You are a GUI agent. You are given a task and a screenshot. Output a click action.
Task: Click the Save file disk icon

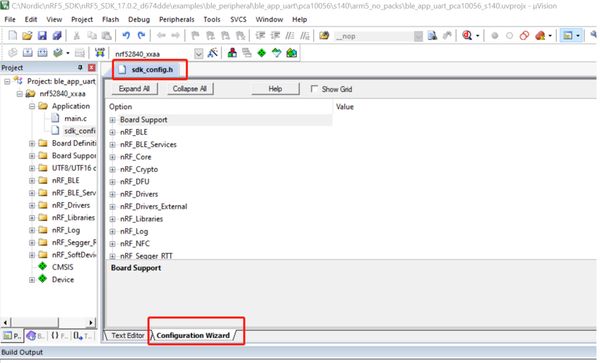pos(42,36)
